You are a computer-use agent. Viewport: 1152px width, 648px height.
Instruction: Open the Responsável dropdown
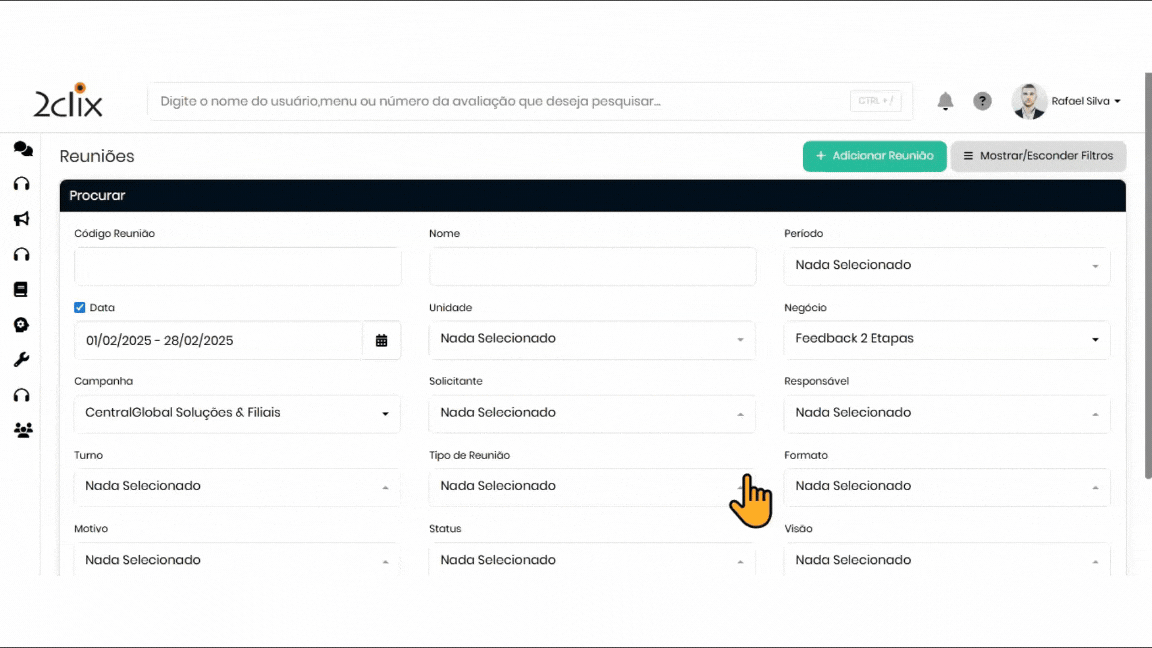click(946, 413)
